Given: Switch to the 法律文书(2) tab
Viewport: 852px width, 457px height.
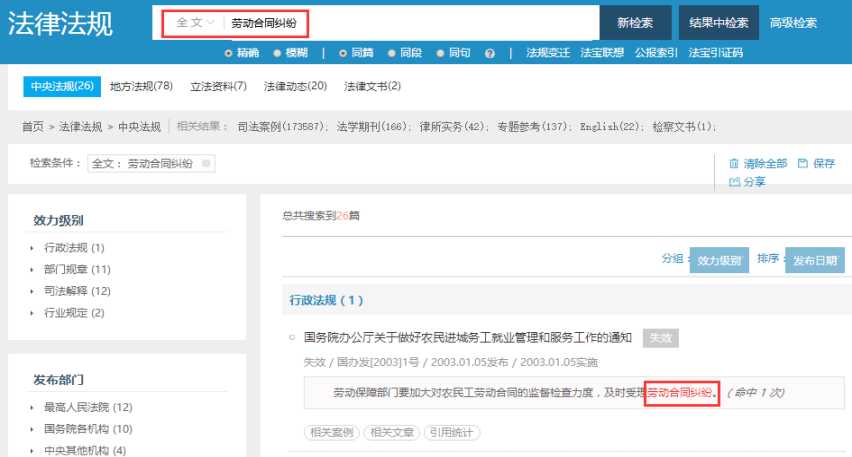Looking at the screenshot, I should [x=373, y=86].
